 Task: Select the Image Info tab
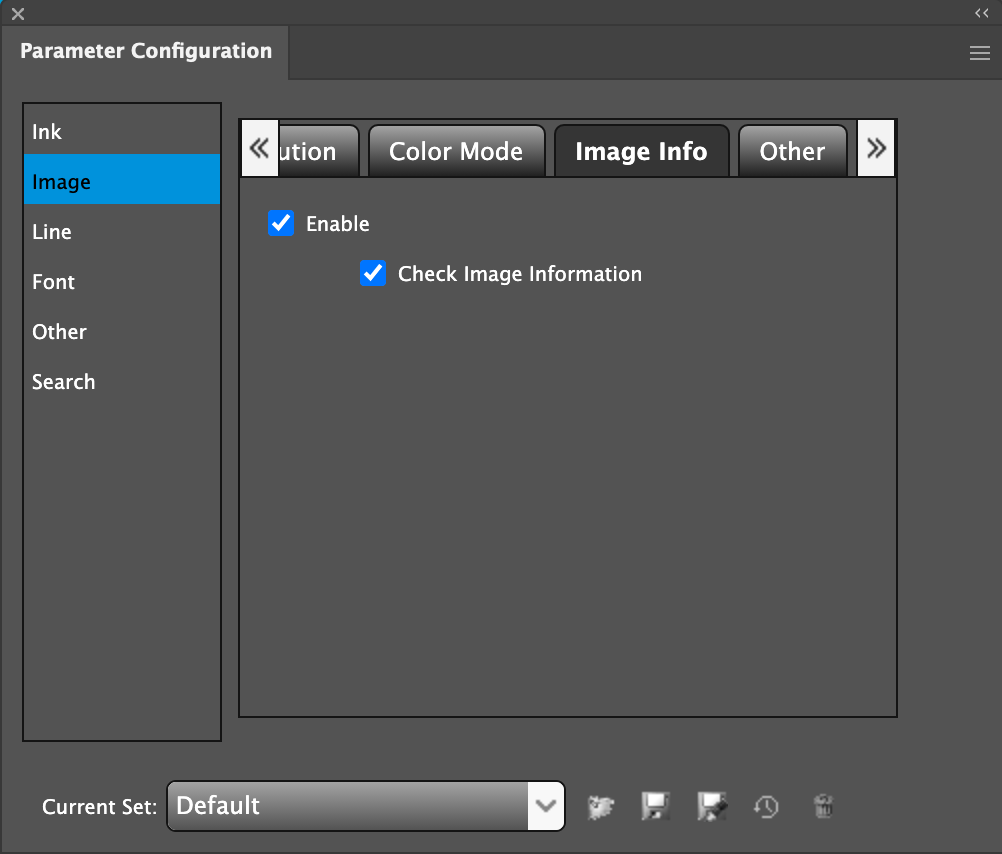coord(641,152)
